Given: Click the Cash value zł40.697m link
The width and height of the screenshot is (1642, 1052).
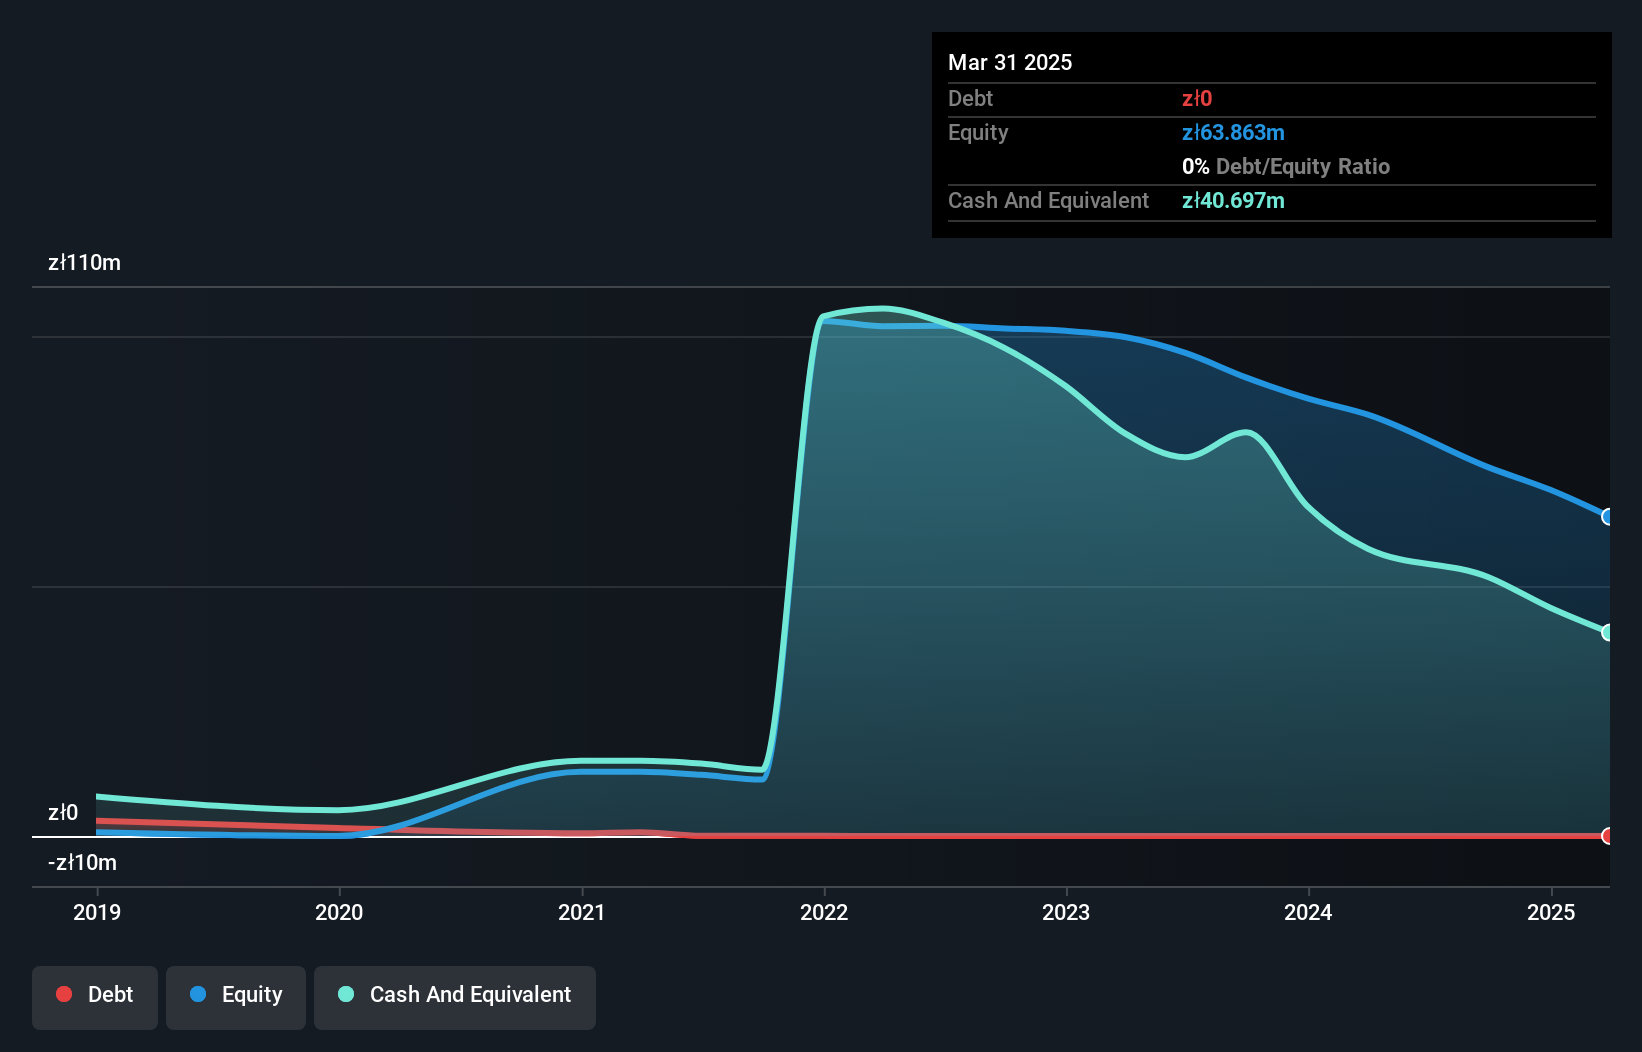Looking at the screenshot, I should (1234, 200).
